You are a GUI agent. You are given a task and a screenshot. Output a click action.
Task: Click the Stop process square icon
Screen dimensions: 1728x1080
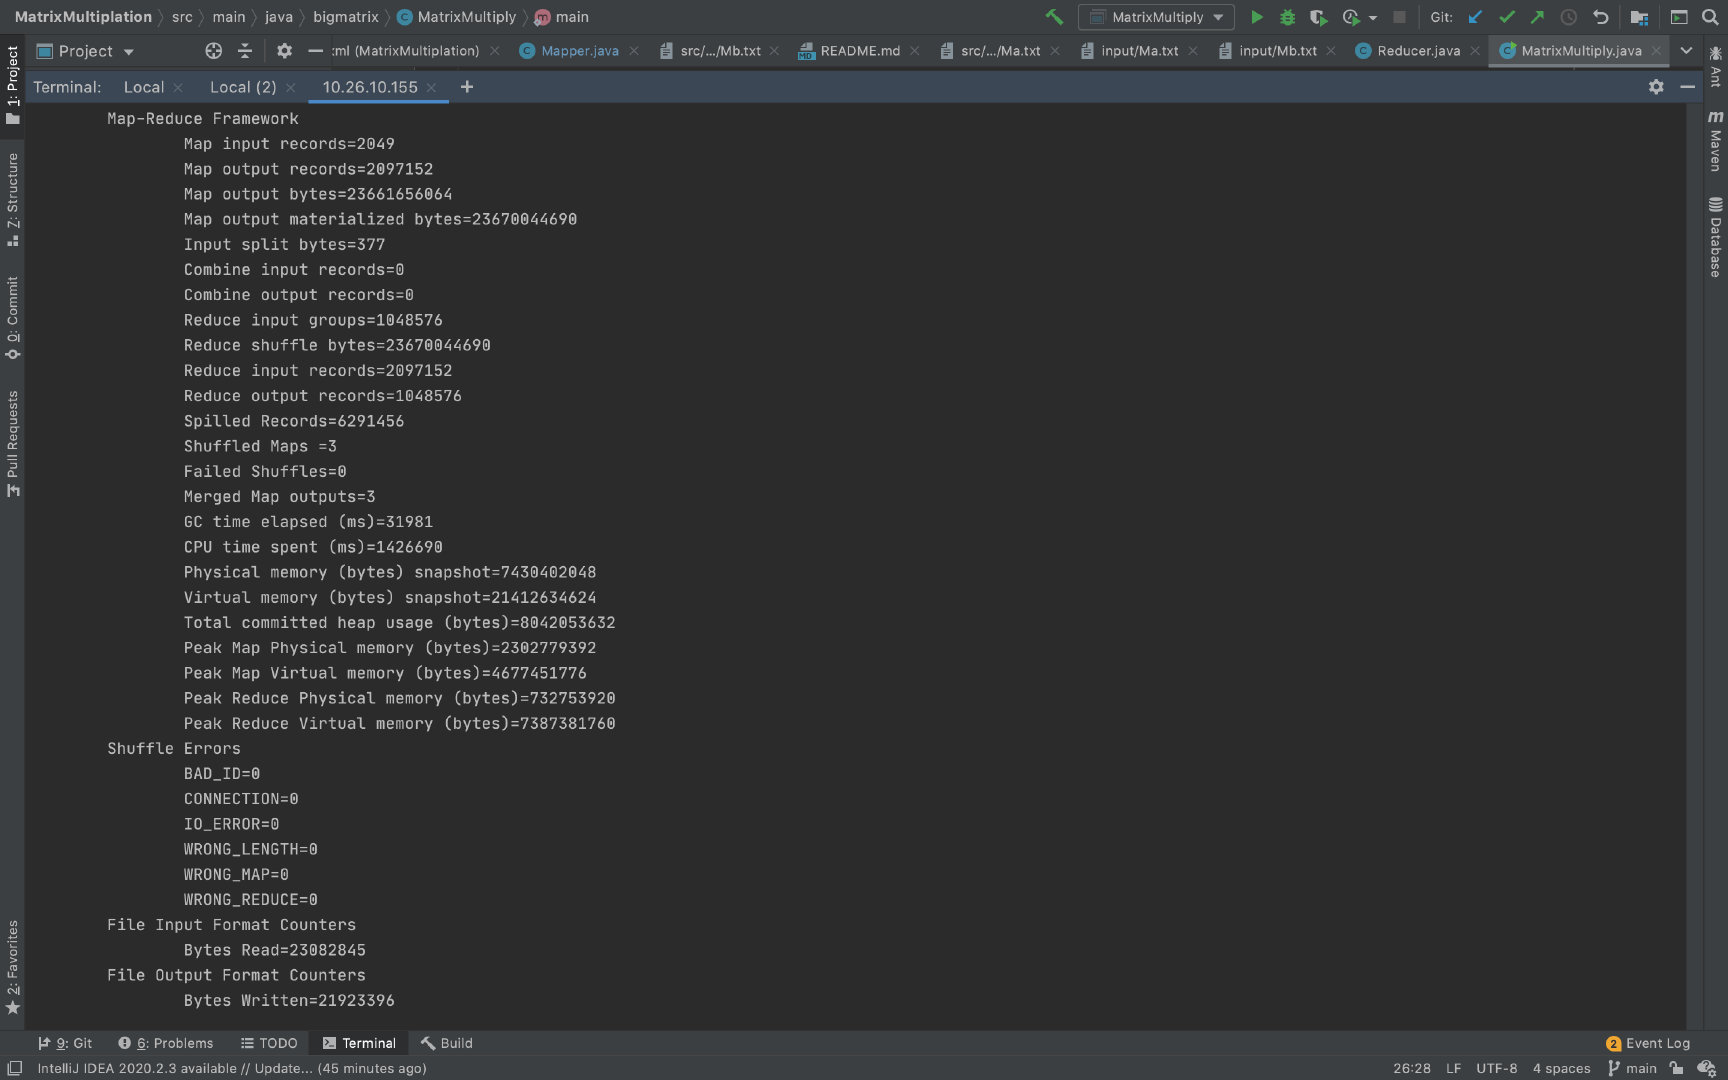click(1400, 17)
